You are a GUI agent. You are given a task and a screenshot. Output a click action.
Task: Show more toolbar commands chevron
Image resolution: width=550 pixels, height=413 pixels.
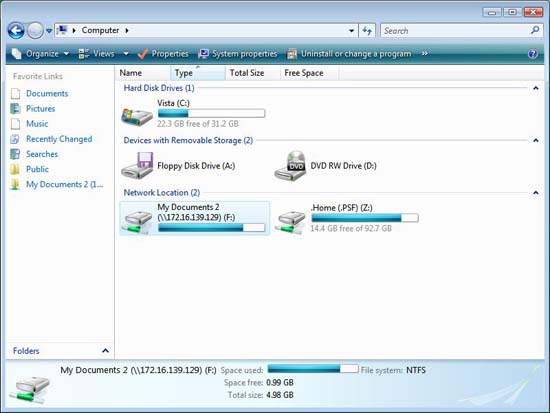(424, 54)
